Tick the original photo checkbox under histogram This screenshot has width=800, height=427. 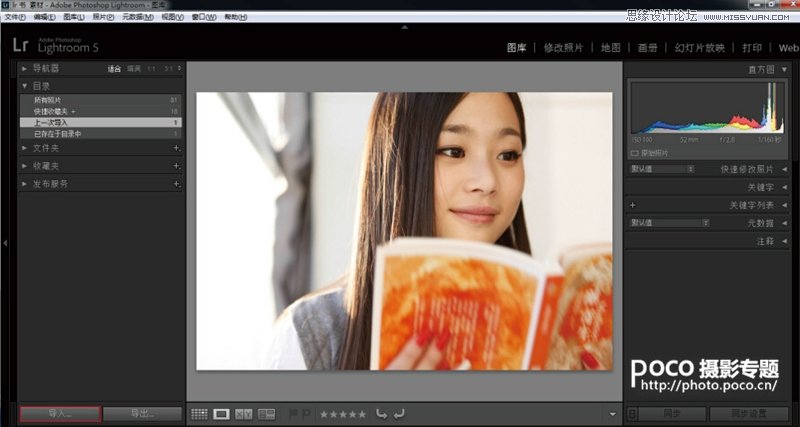click(x=635, y=153)
